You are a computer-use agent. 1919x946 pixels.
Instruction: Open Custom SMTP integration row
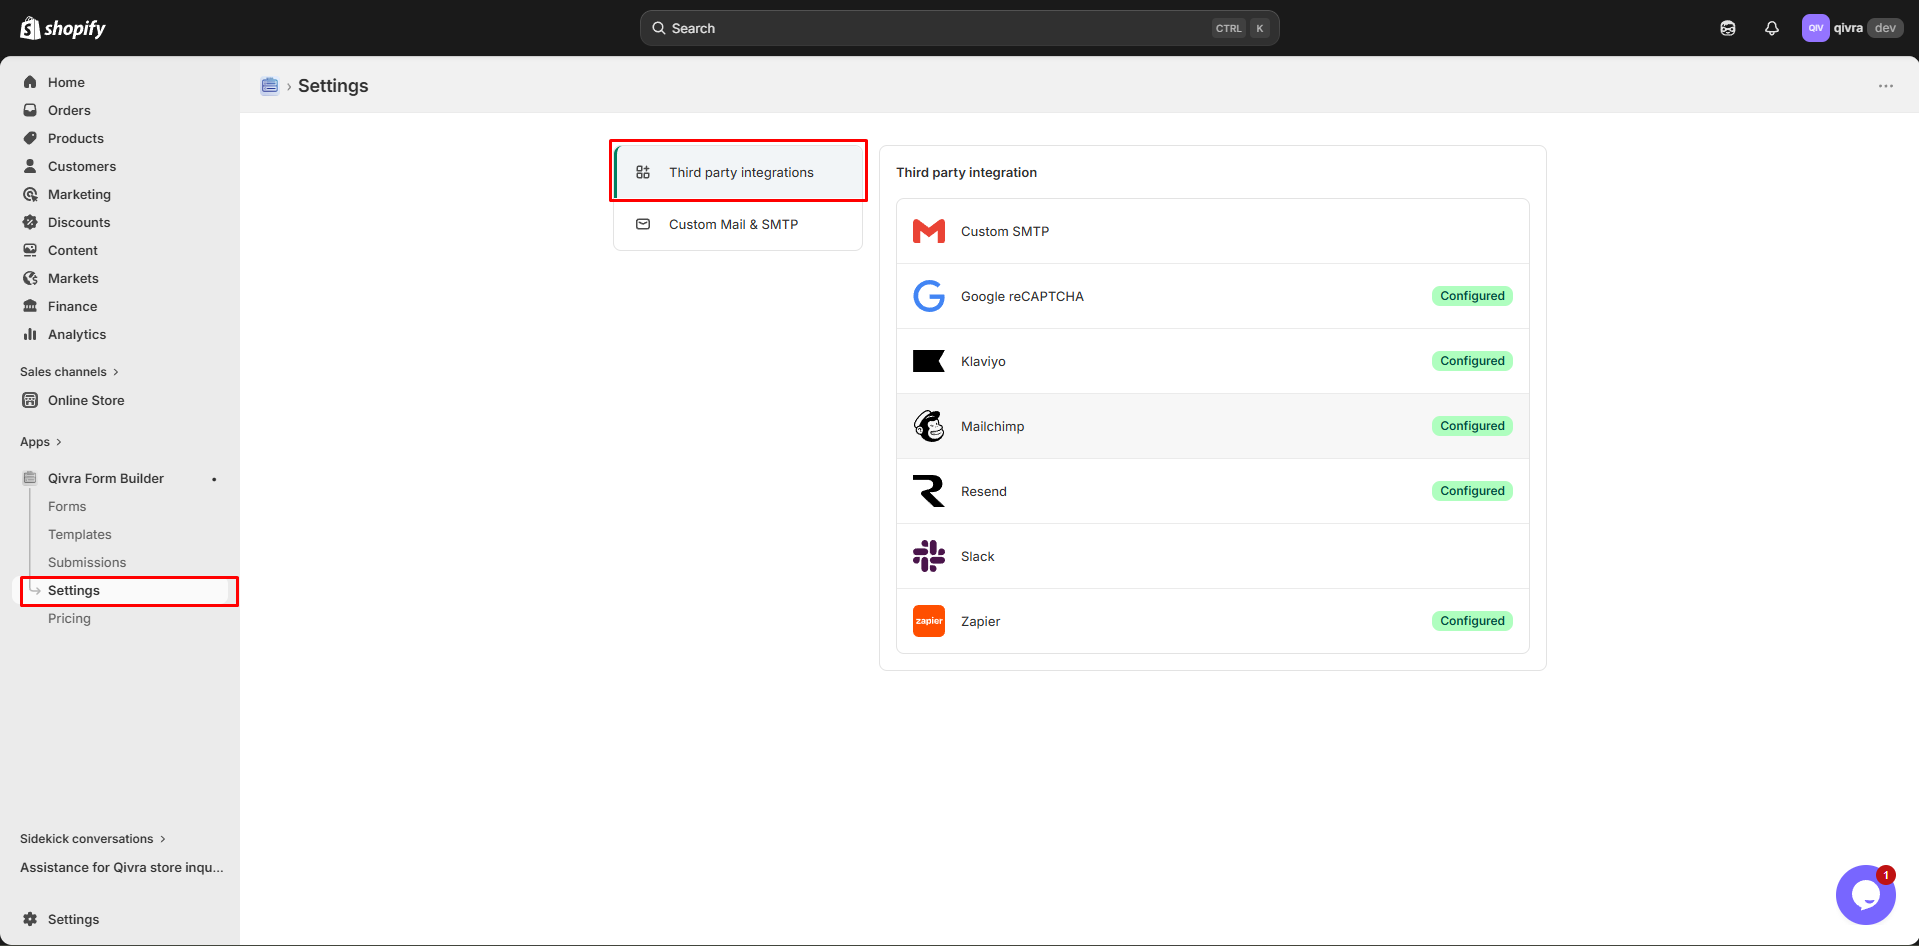[x=1213, y=231]
